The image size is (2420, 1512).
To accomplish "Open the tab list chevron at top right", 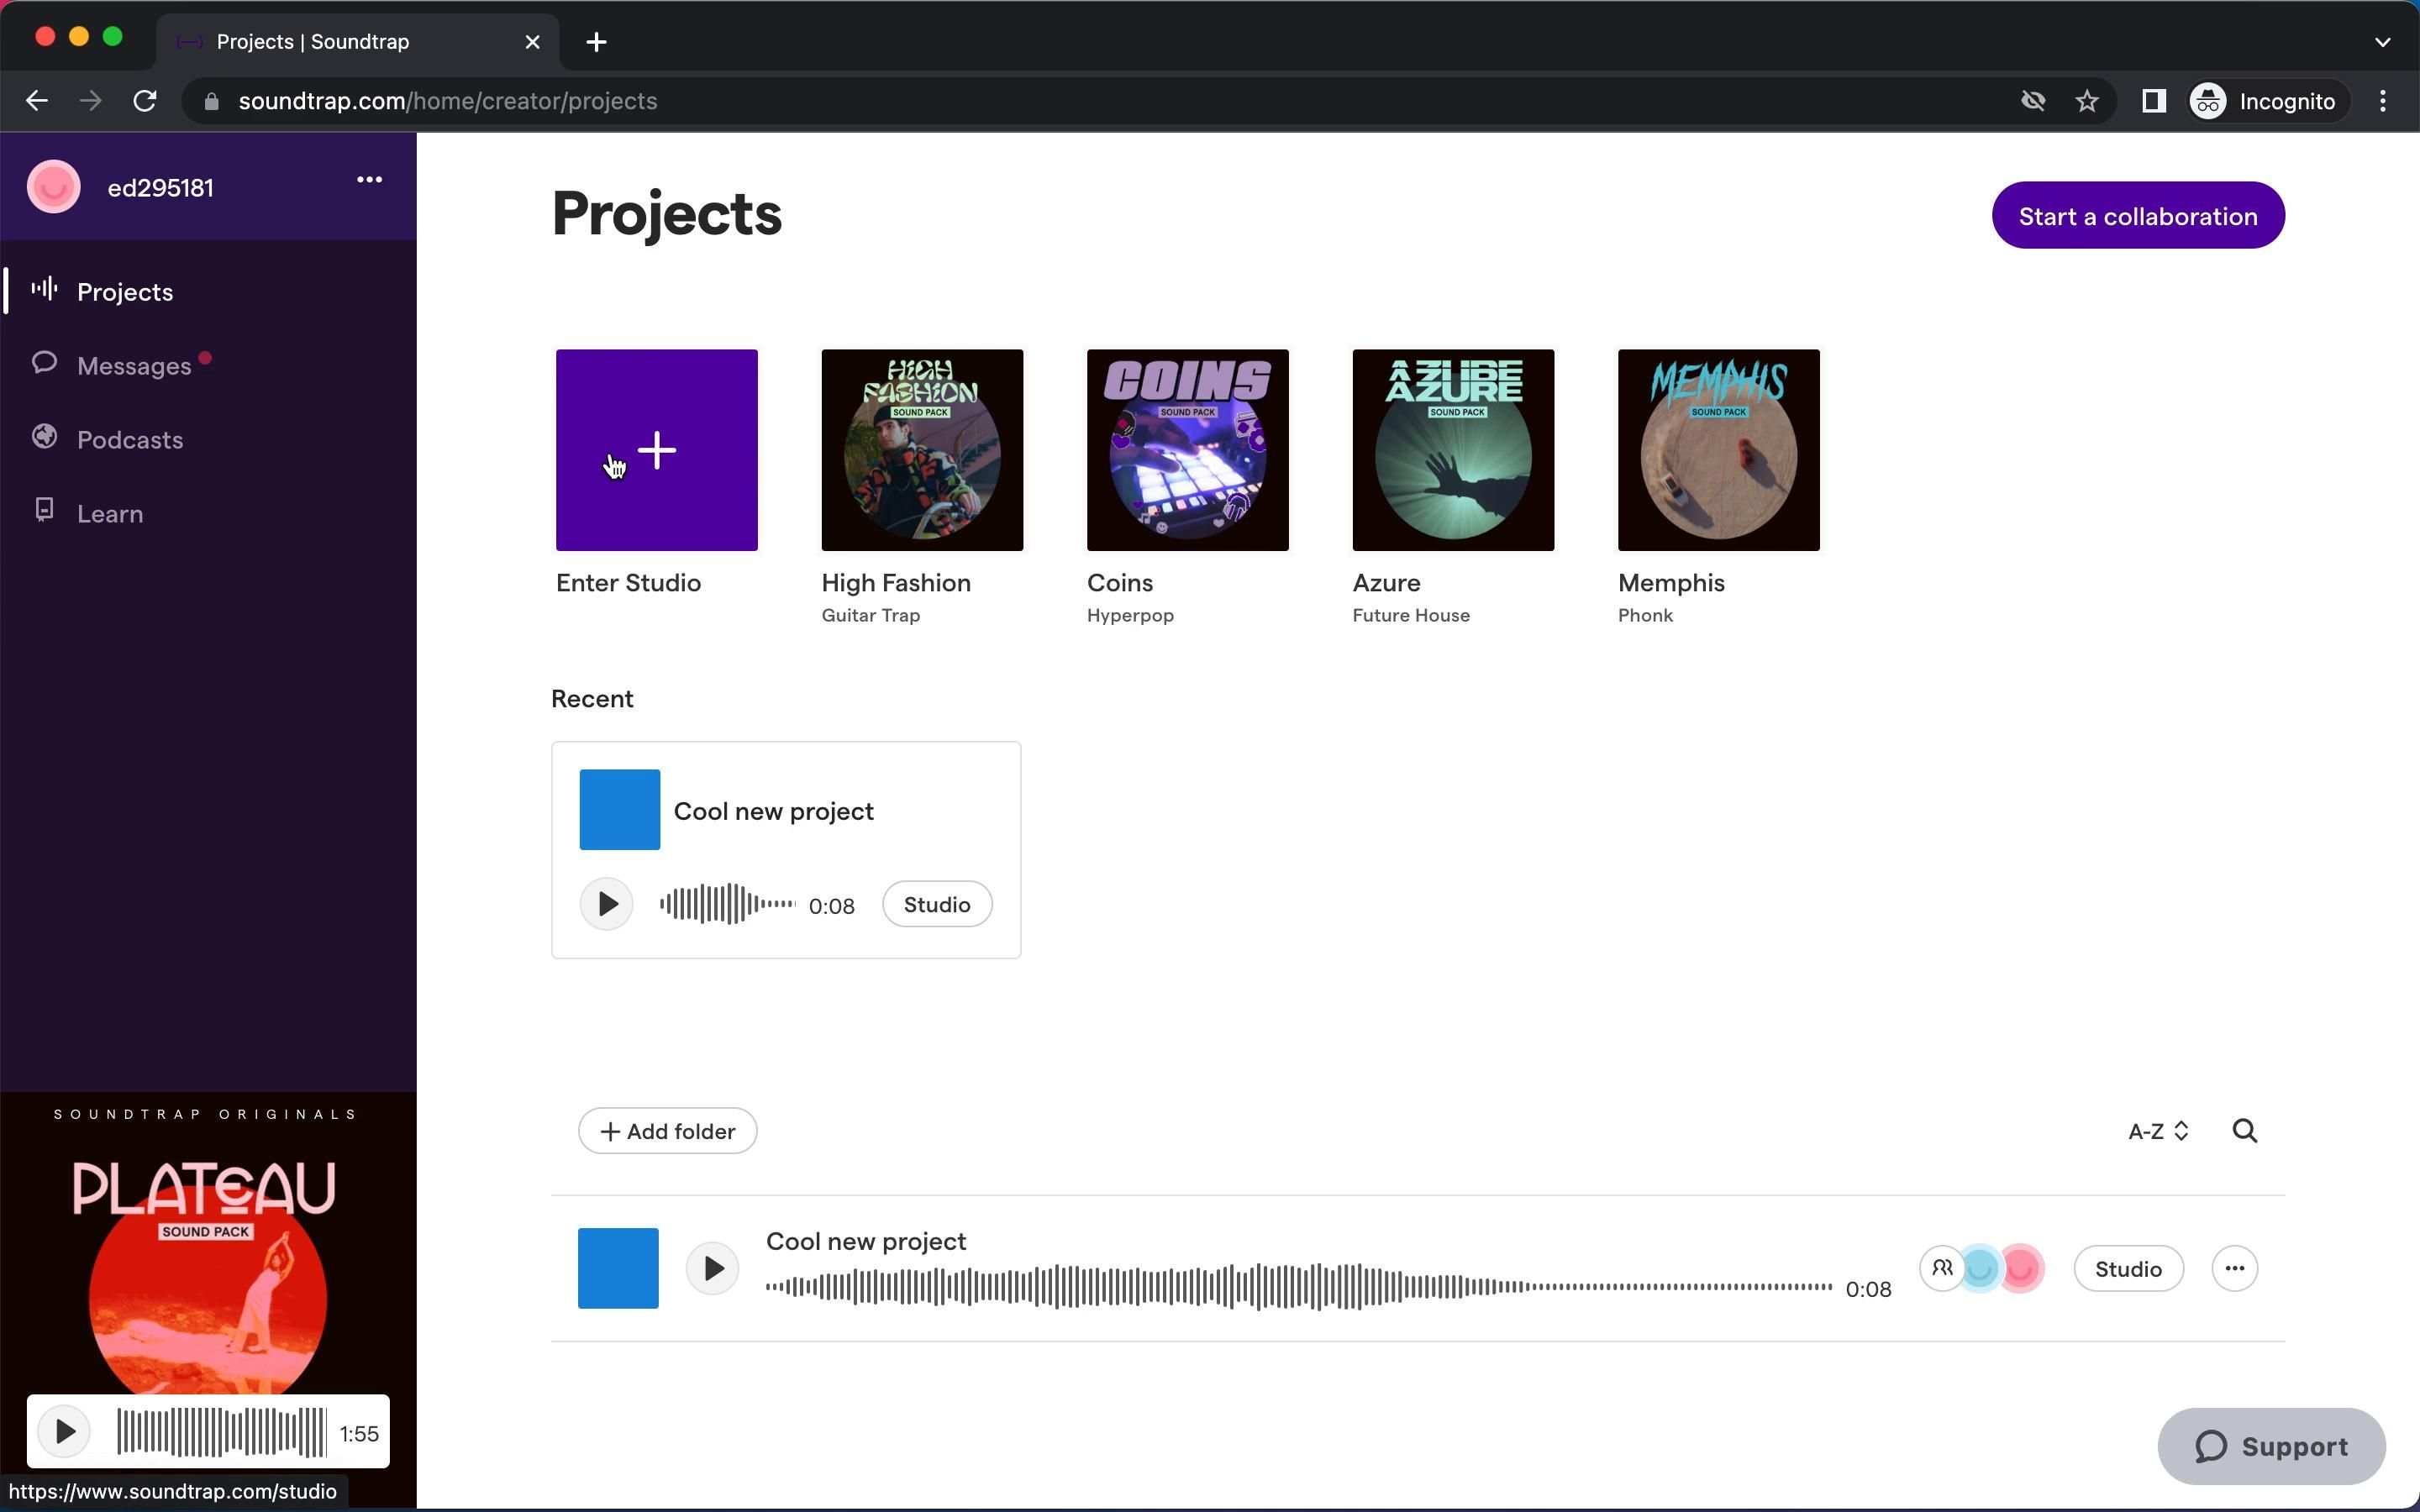I will point(2382,42).
